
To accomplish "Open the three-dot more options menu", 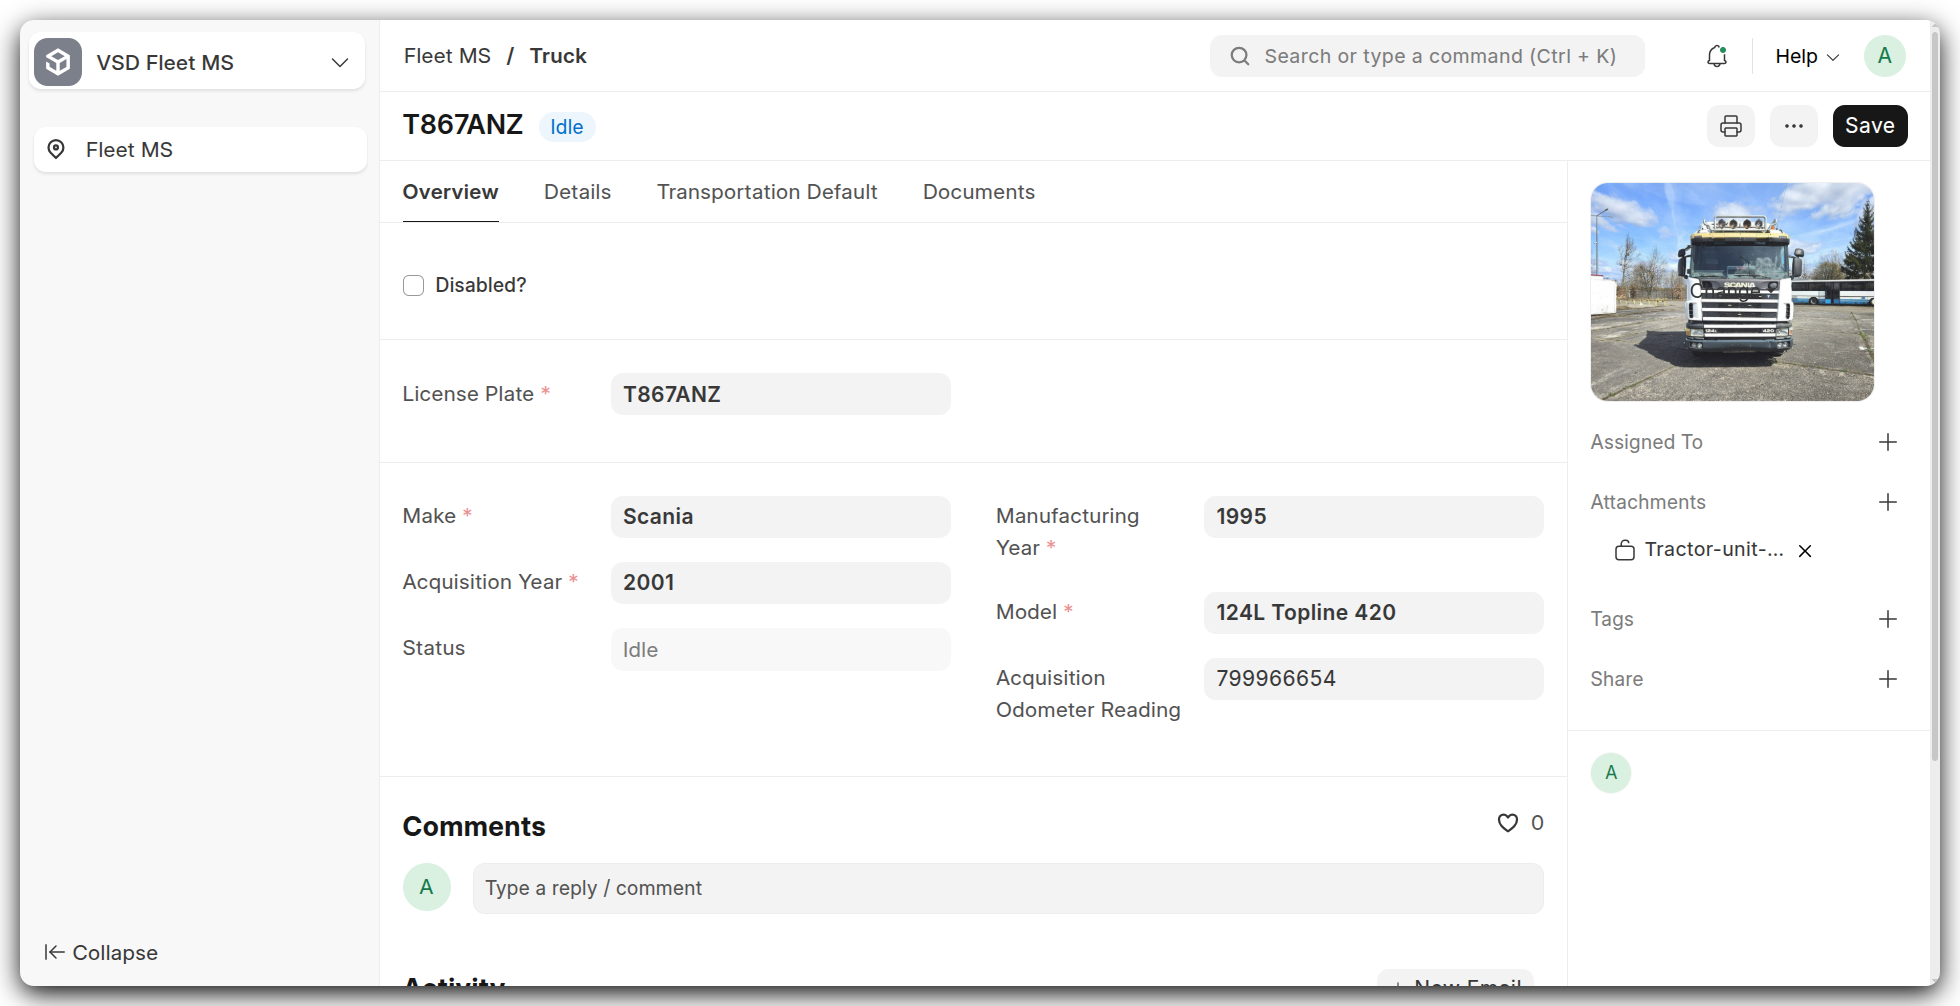I will tap(1794, 126).
